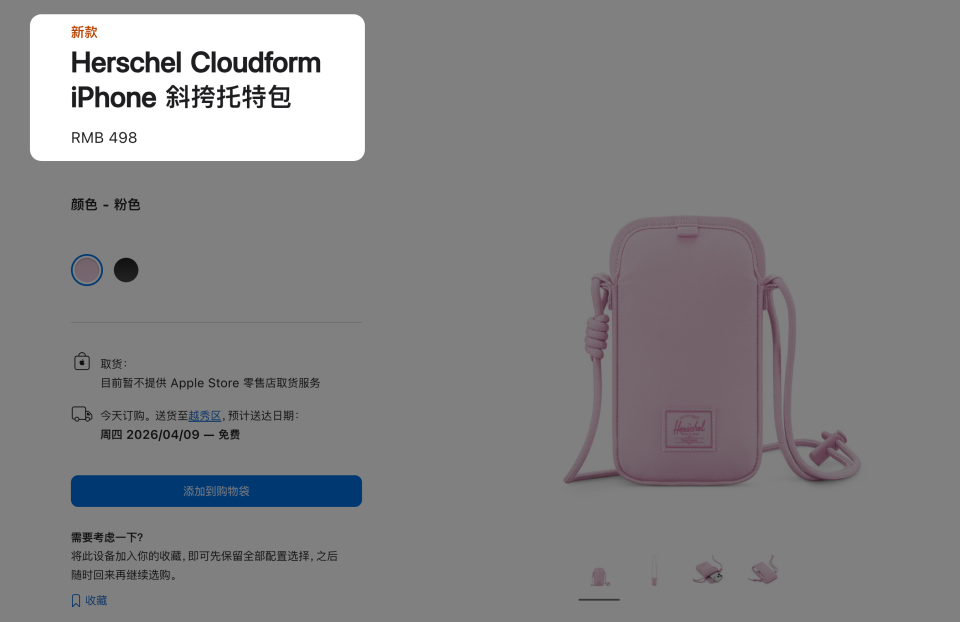Select the front-view bag thumbnail
Image resolution: width=960 pixels, height=622 pixels.
tap(599, 575)
